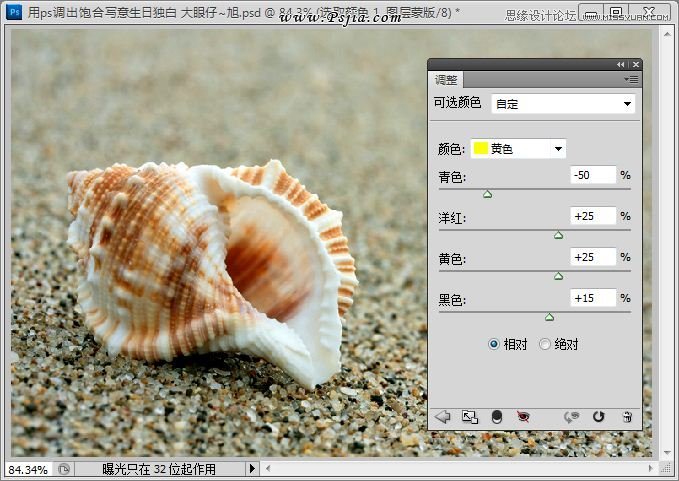This screenshot has width=679, height=481.
Task: Open the 黄色 color selection dropdown
Action: (x=518, y=149)
